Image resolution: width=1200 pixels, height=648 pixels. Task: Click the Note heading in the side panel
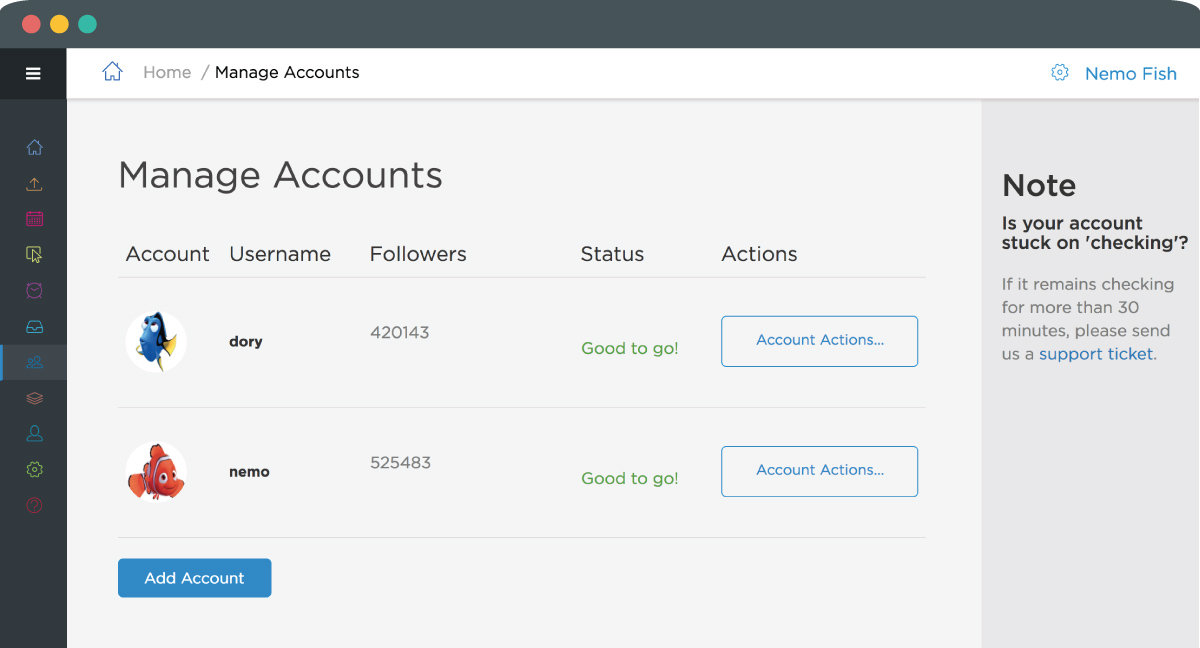click(x=1039, y=185)
